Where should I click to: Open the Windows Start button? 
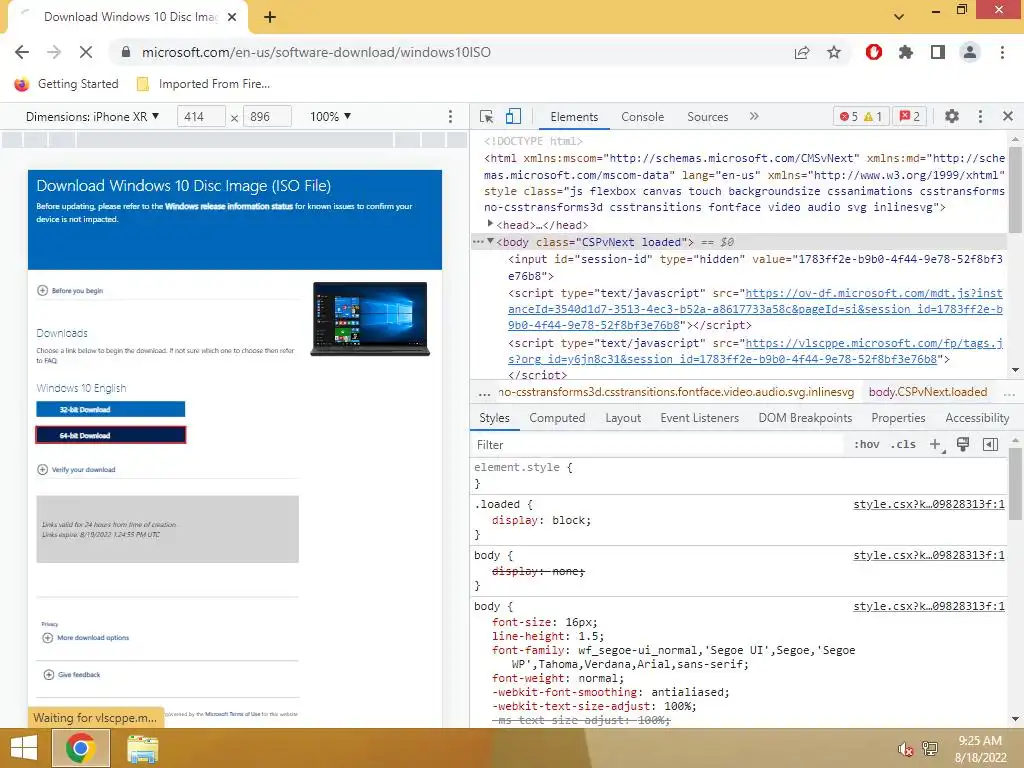pos(24,748)
